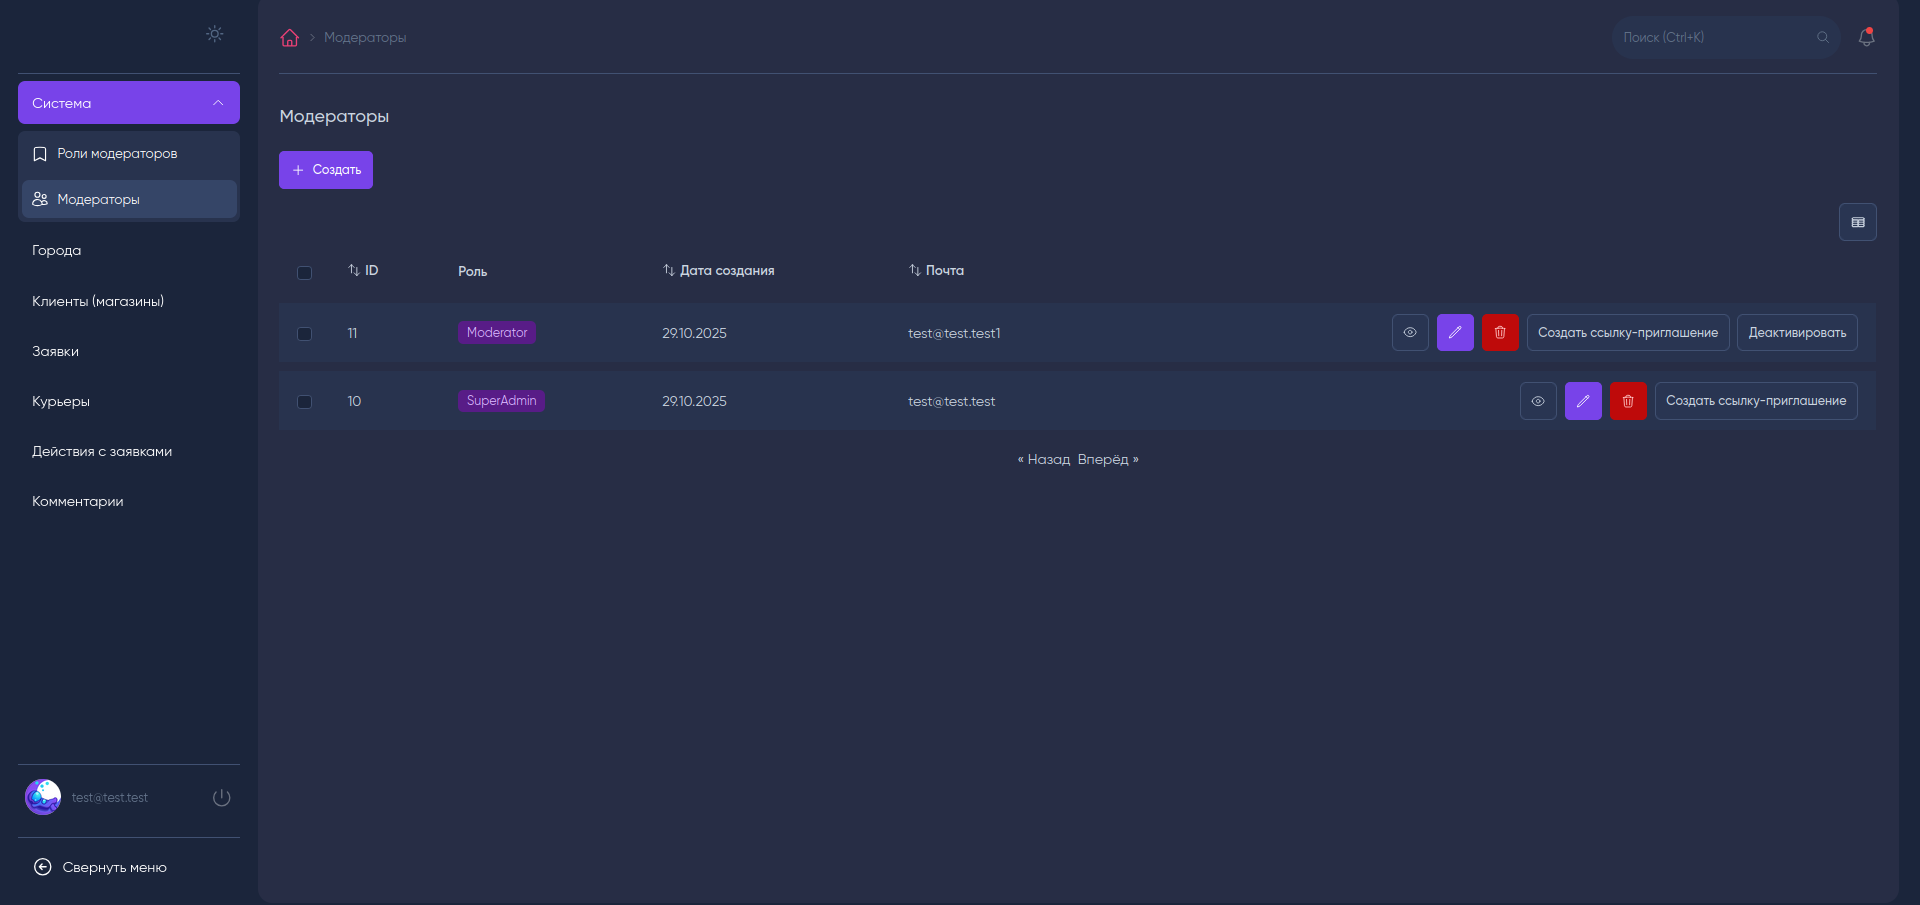Sort table by Почта column
This screenshot has width=1920, height=905.
[937, 271]
